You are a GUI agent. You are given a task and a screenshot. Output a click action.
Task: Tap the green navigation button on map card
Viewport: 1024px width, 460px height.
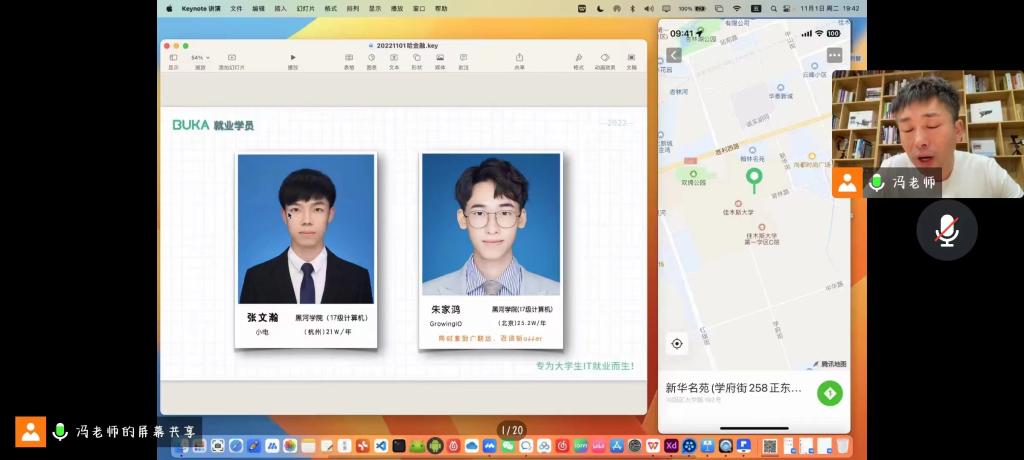click(829, 393)
